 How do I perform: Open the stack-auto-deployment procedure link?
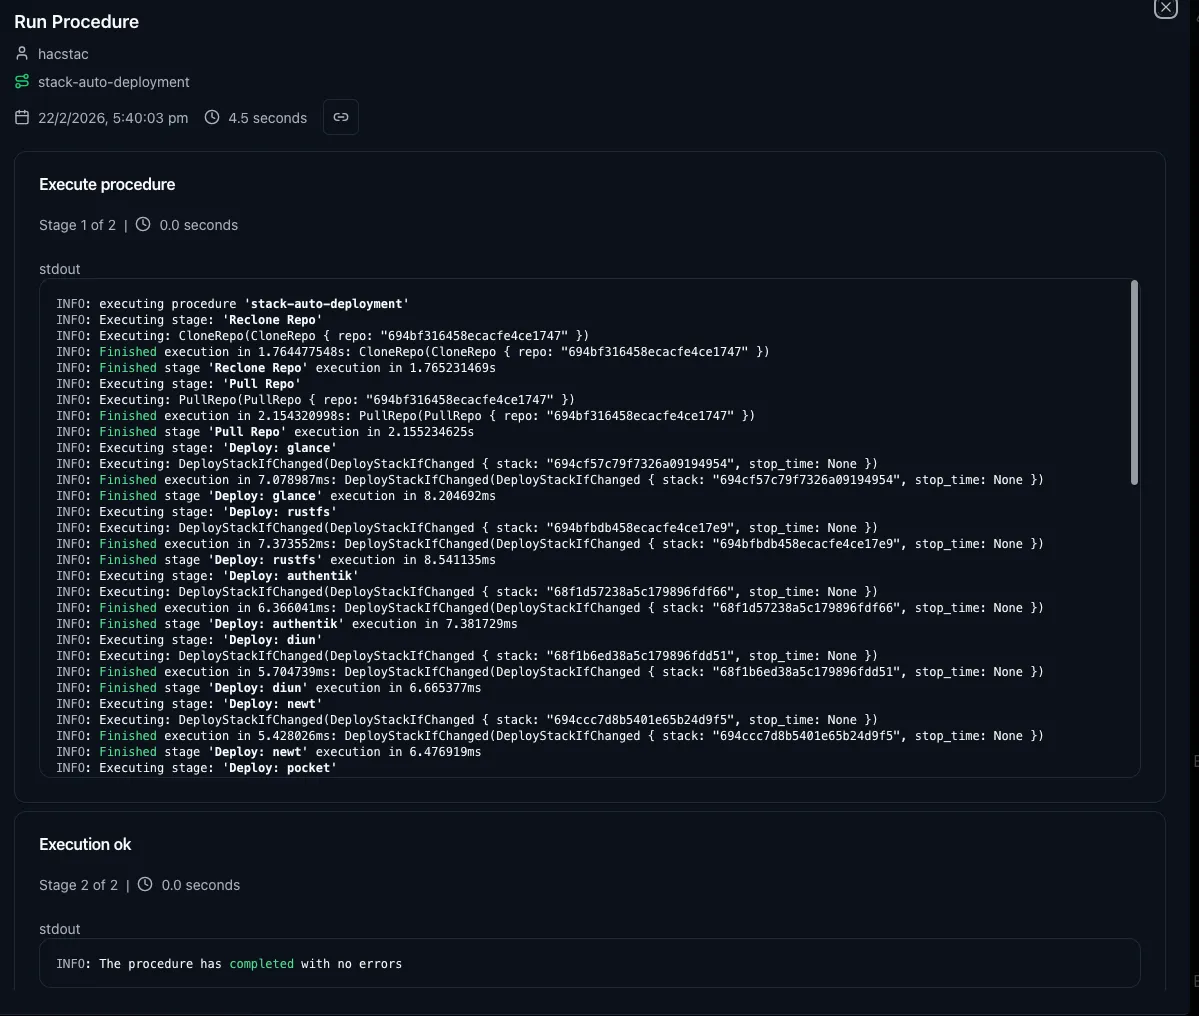pos(113,82)
